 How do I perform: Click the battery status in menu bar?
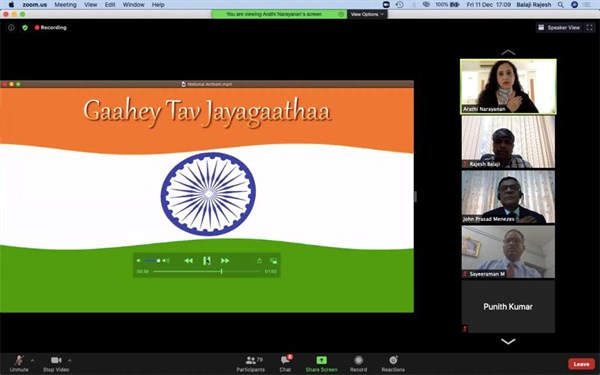tap(447, 5)
